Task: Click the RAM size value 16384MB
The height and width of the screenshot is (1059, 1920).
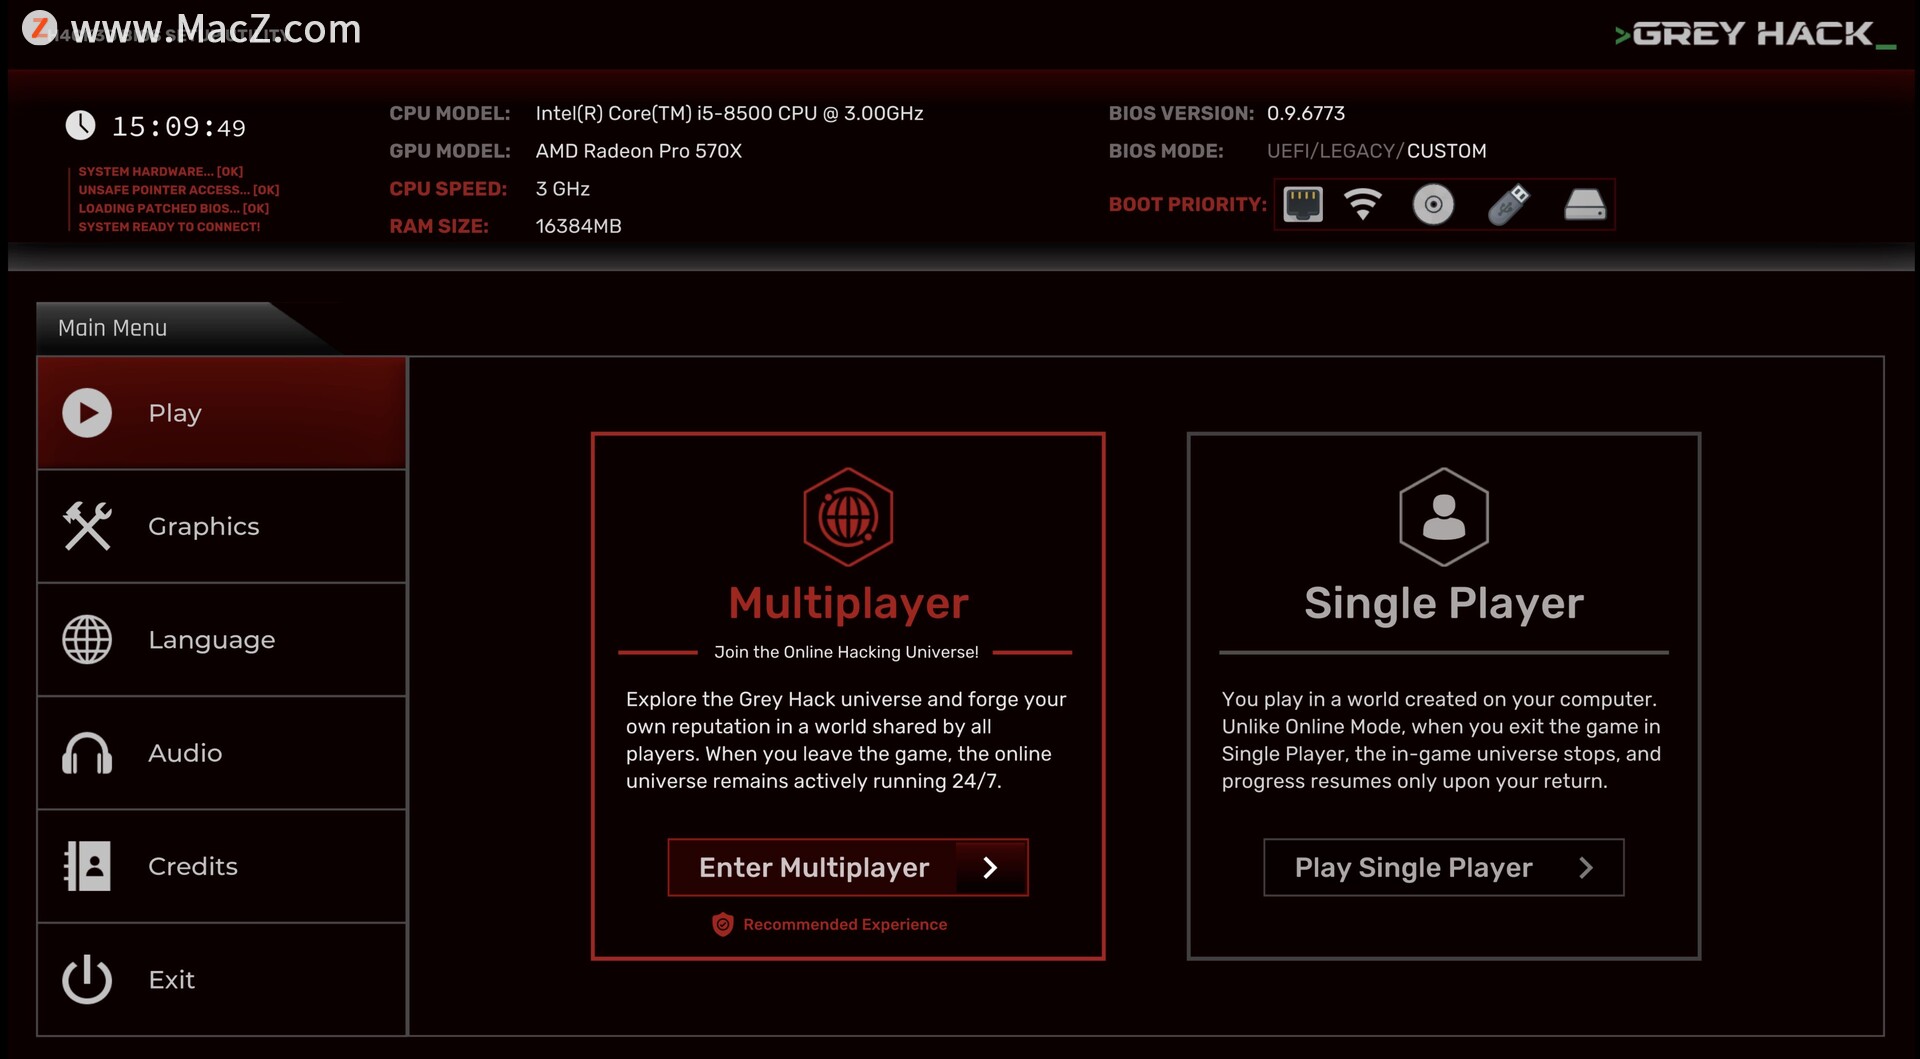Action: click(x=579, y=226)
